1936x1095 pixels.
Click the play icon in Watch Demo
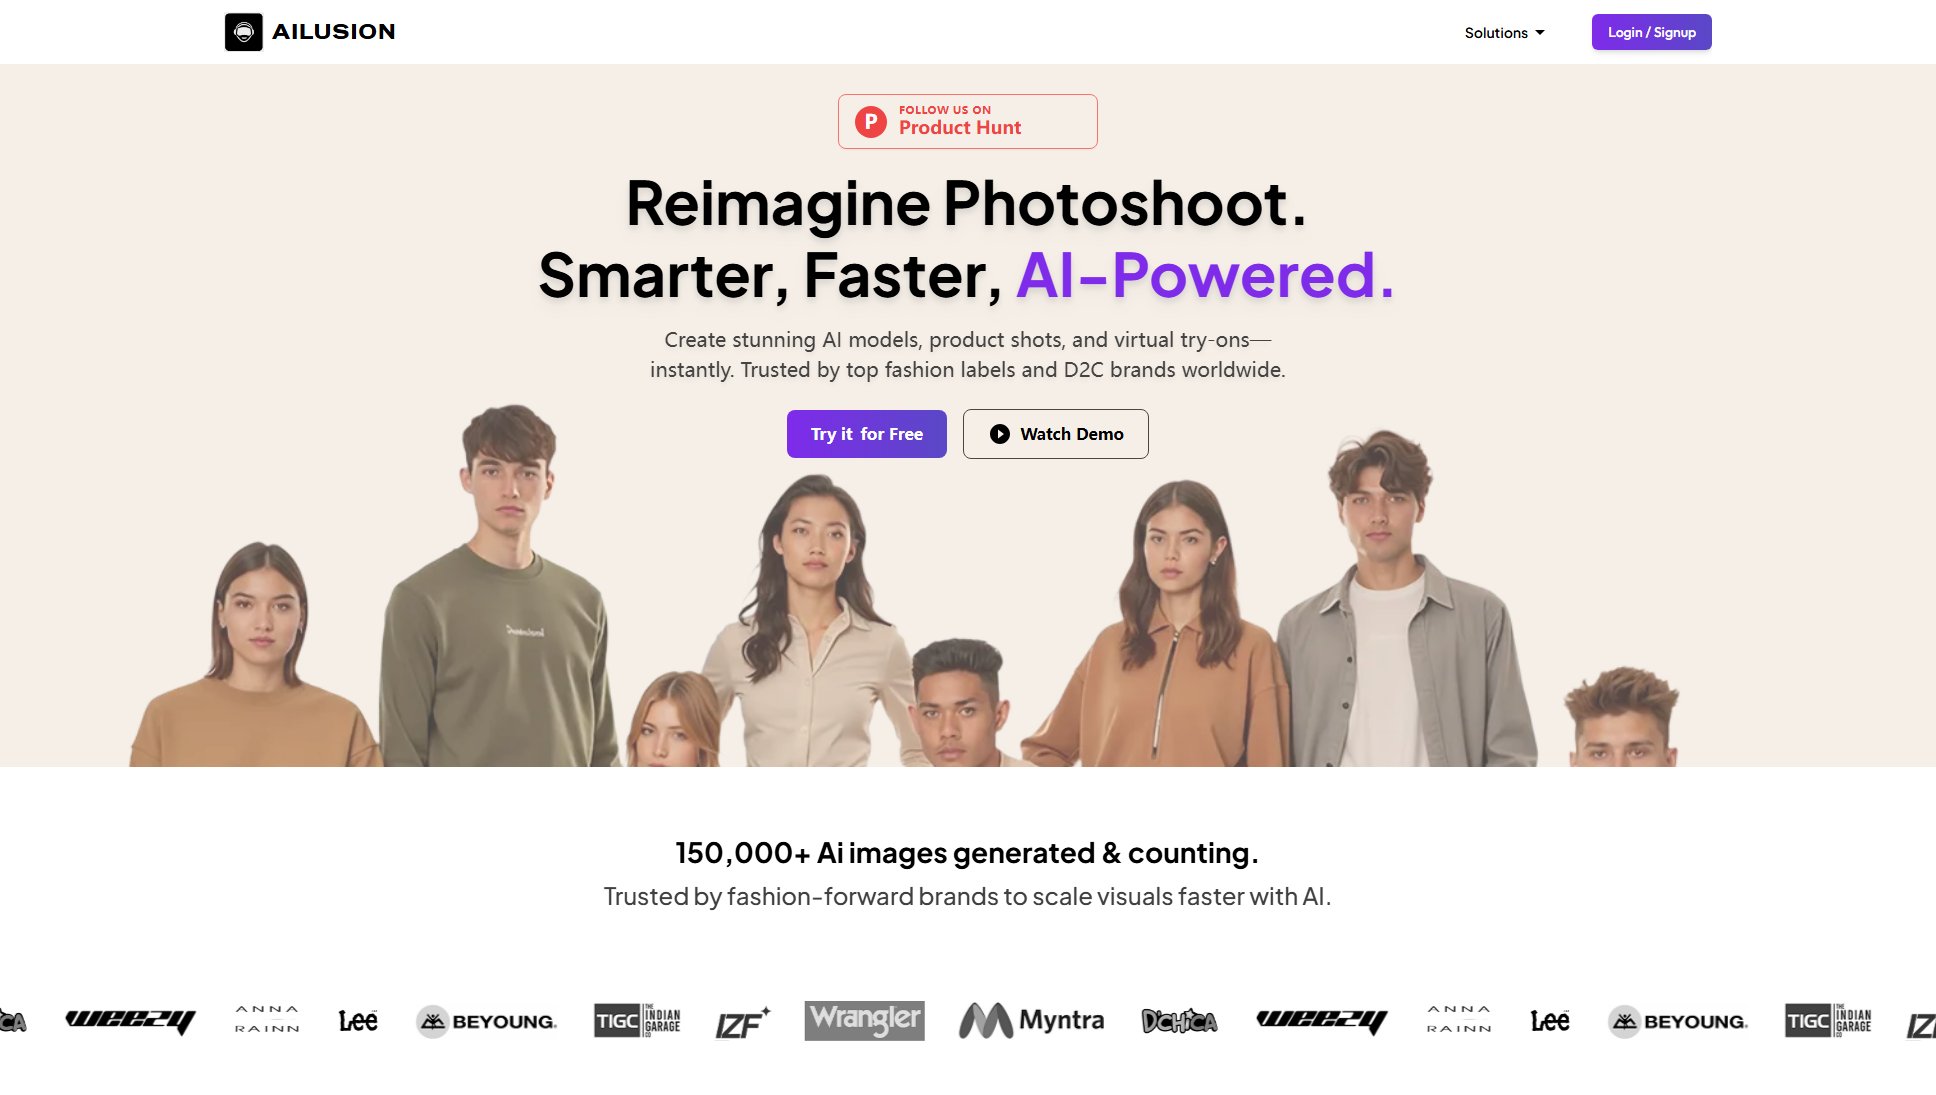click(x=999, y=434)
